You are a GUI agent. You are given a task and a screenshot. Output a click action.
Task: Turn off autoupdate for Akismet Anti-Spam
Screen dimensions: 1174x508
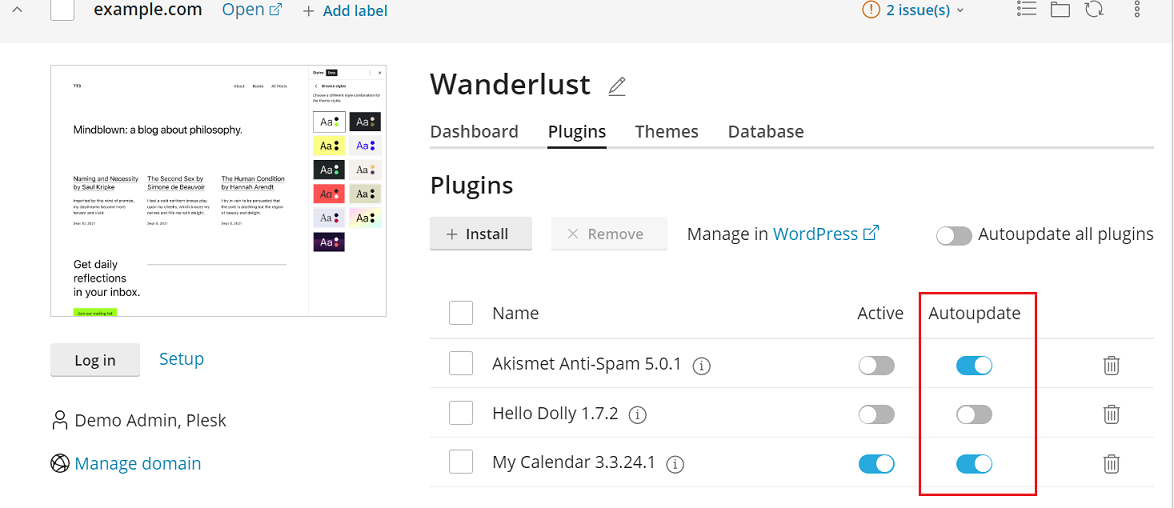pos(973,365)
